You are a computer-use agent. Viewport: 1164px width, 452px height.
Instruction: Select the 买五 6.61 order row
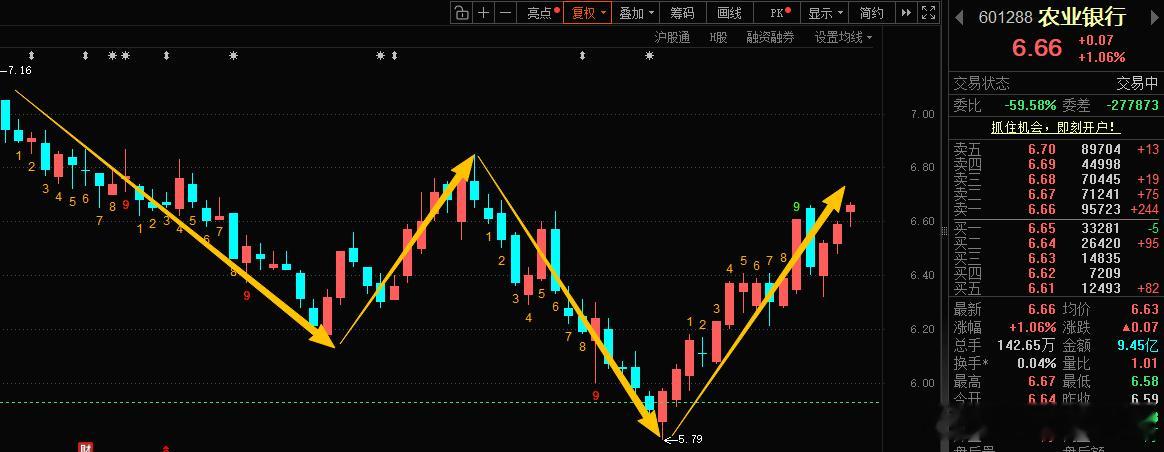click(x=1056, y=288)
